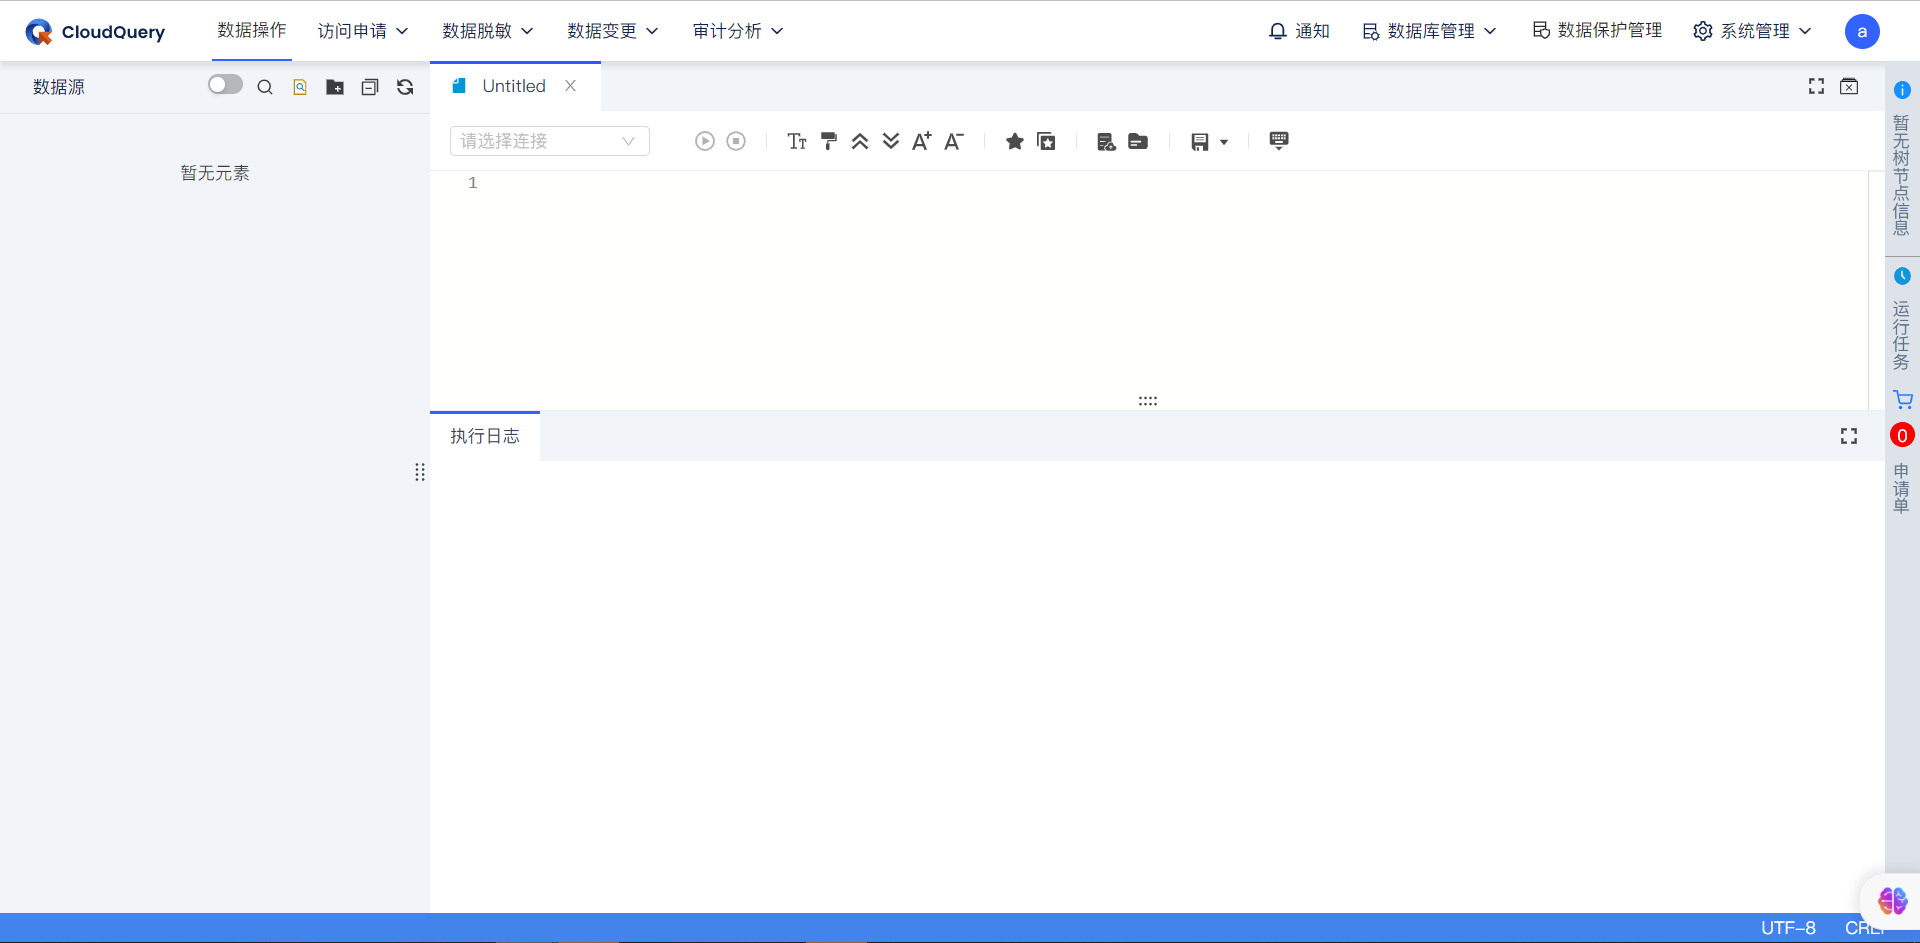This screenshot has height=943, width=1920.
Task: Open the orange document search icon
Action: point(300,87)
